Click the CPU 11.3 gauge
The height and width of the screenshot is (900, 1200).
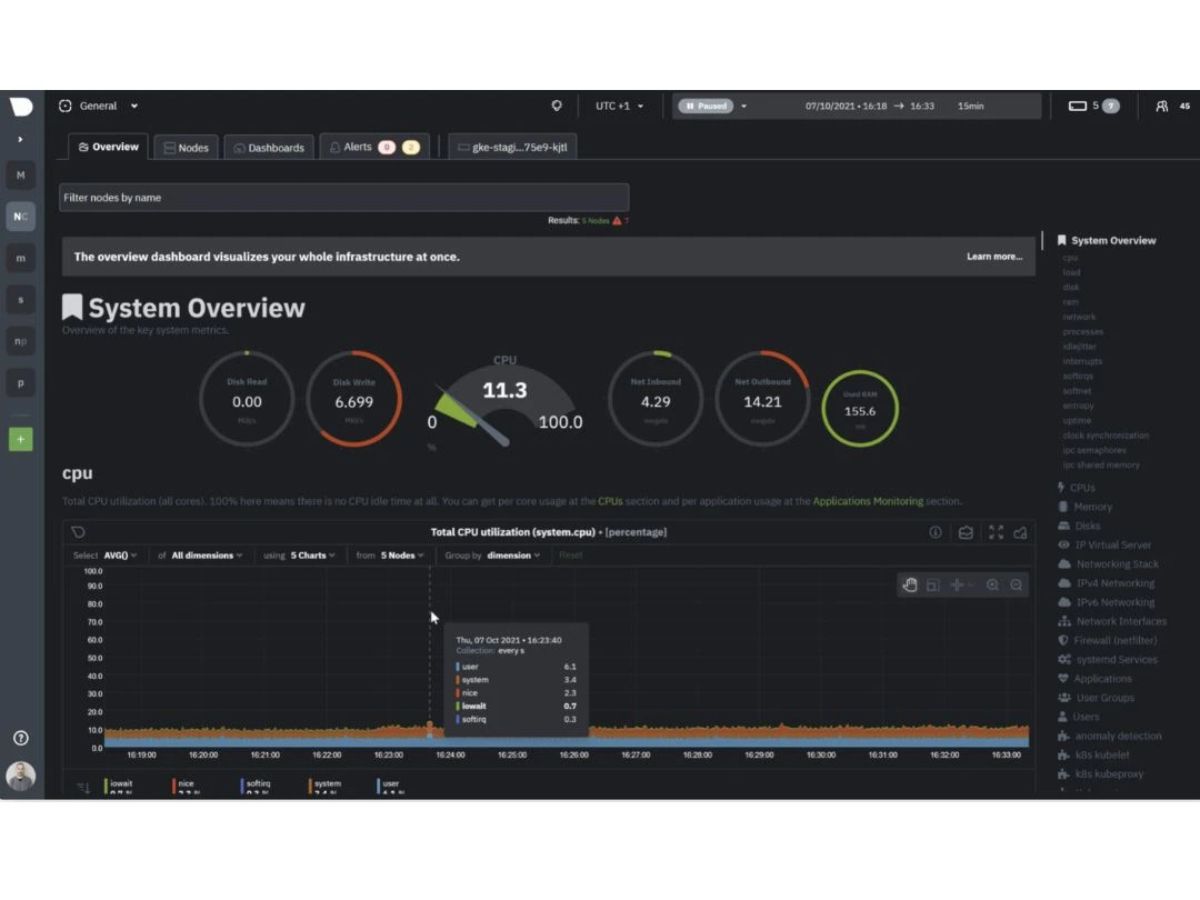click(505, 400)
